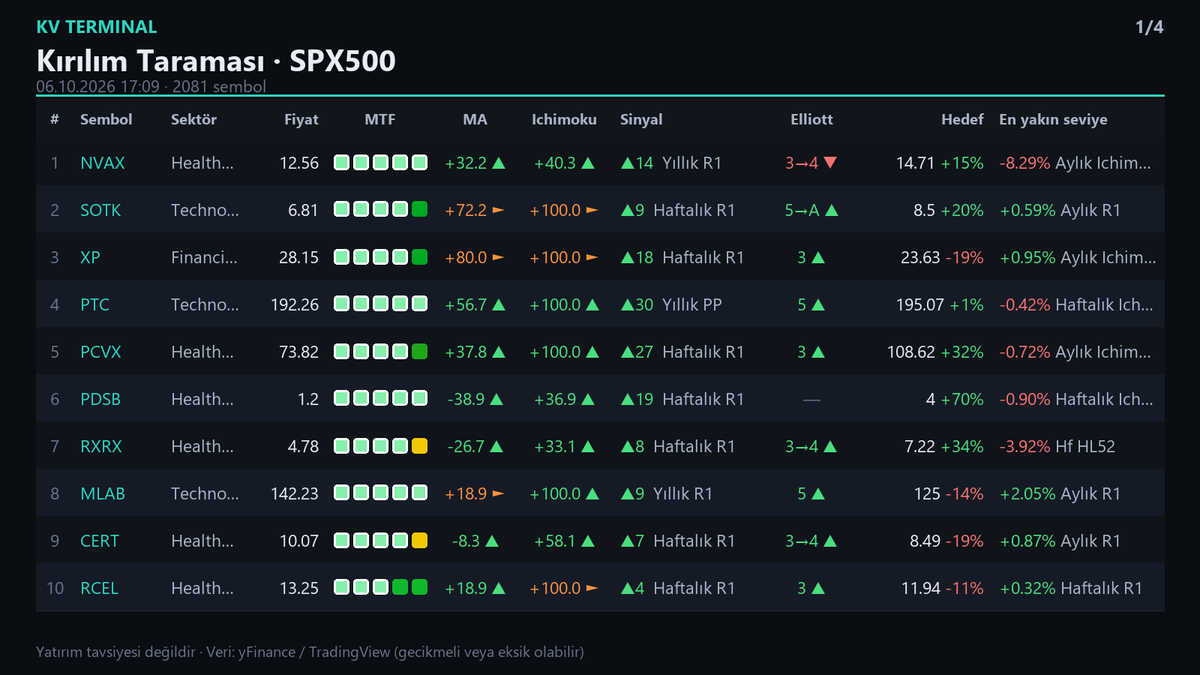Viewport: 1200px width, 675px height.
Task: Click the up arrow beside -38.9 in PDSB row
Action: pyautogui.click(x=498, y=399)
